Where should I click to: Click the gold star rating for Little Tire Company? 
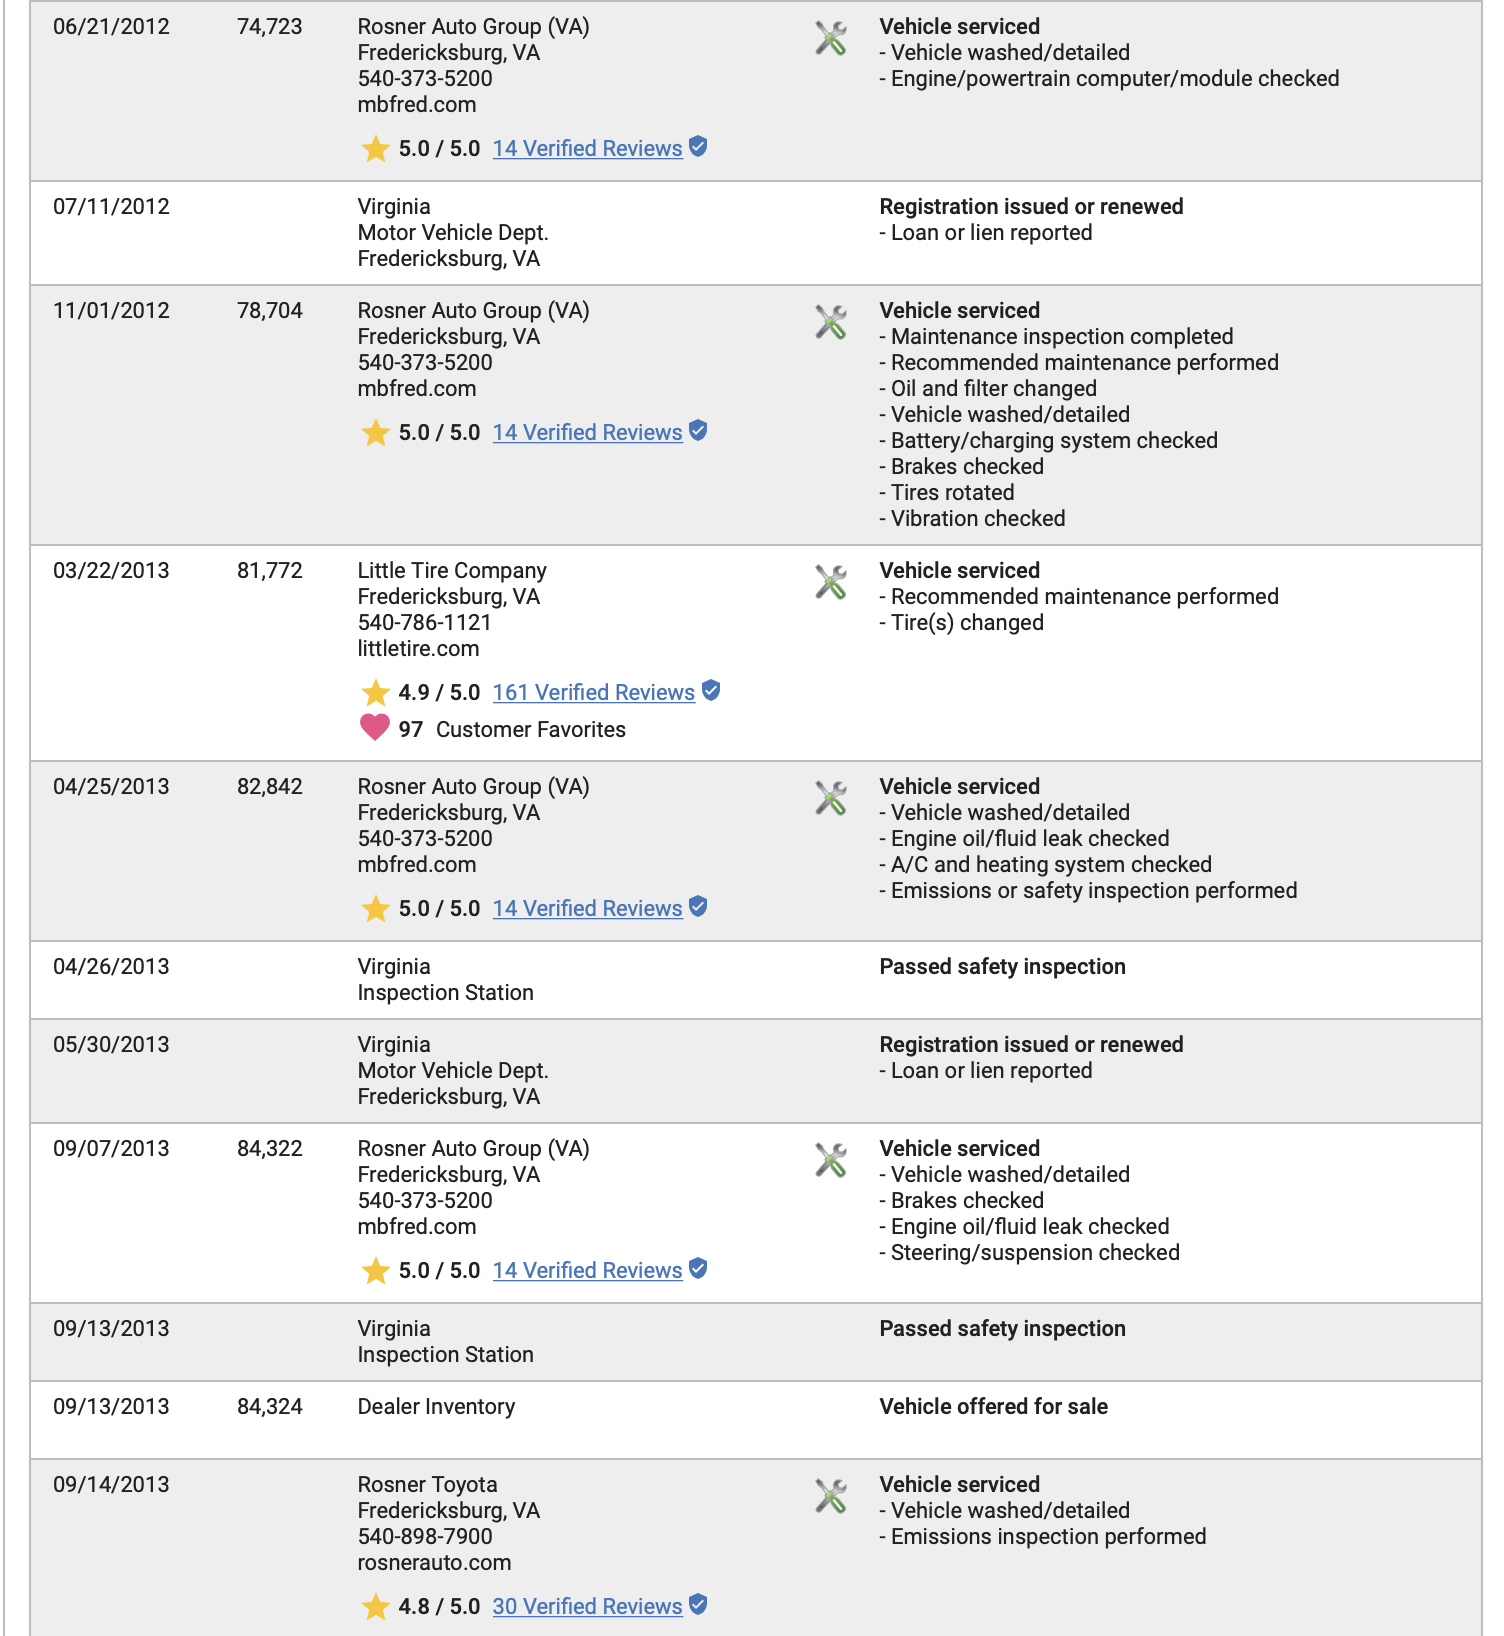click(375, 692)
